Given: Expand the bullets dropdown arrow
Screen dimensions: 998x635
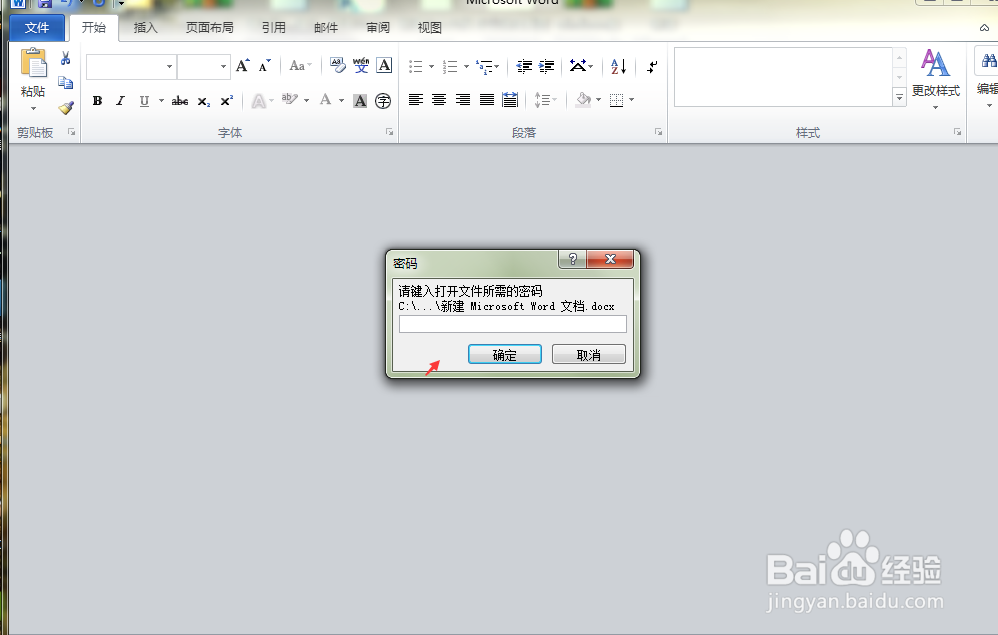Looking at the screenshot, I should coord(431,66).
